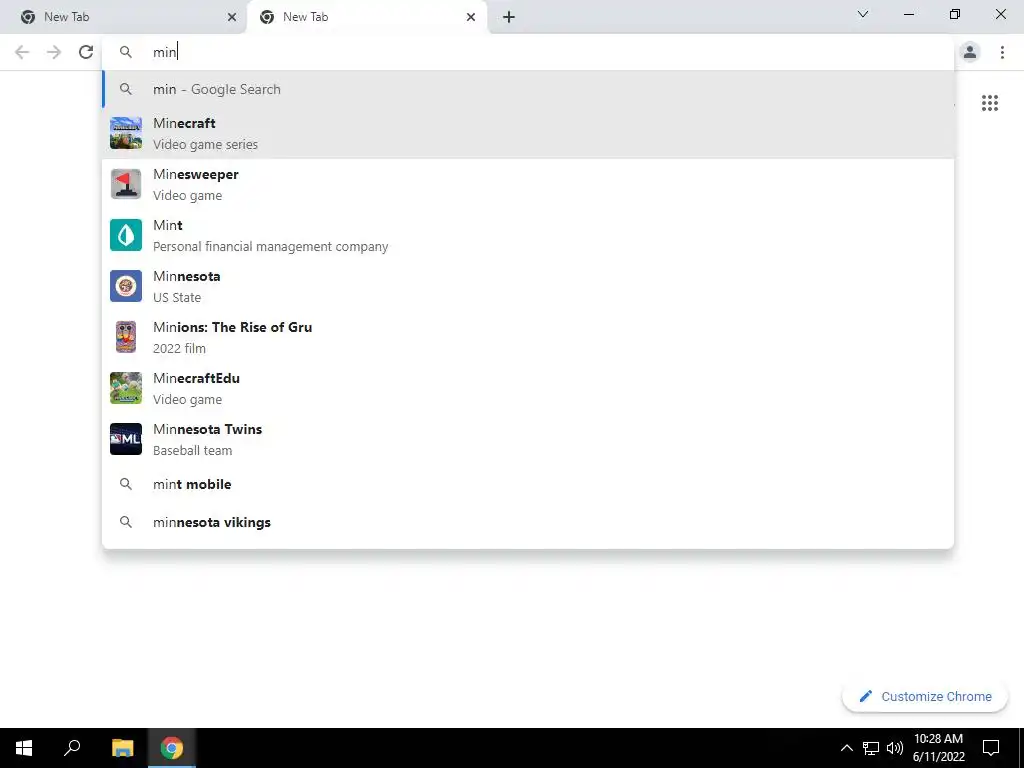Open Windows taskbar search
This screenshot has height=768, width=1024.
pyautogui.click(x=72, y=748)
